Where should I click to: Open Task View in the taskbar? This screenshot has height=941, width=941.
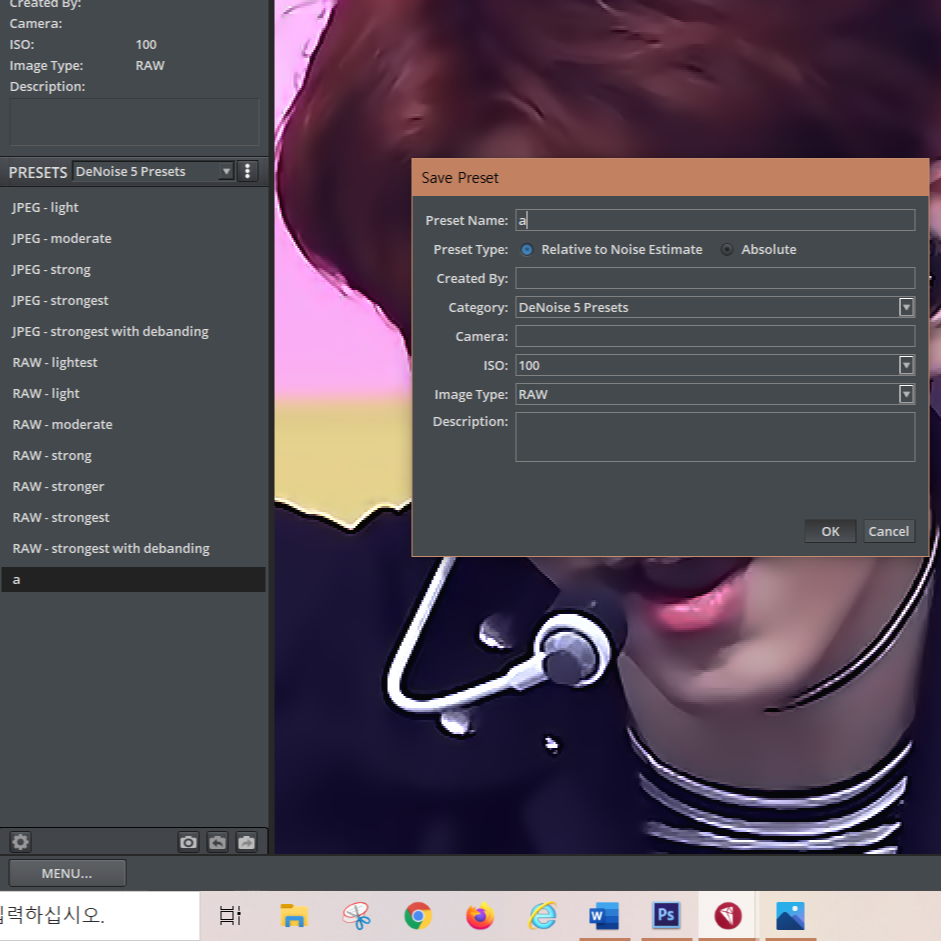[x=230, y=916]
